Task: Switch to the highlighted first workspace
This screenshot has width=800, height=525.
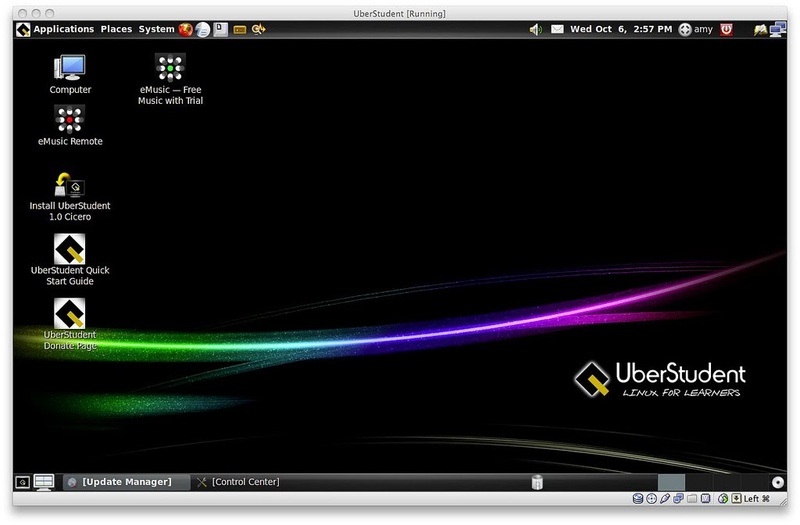Action: tap(671, 482)
